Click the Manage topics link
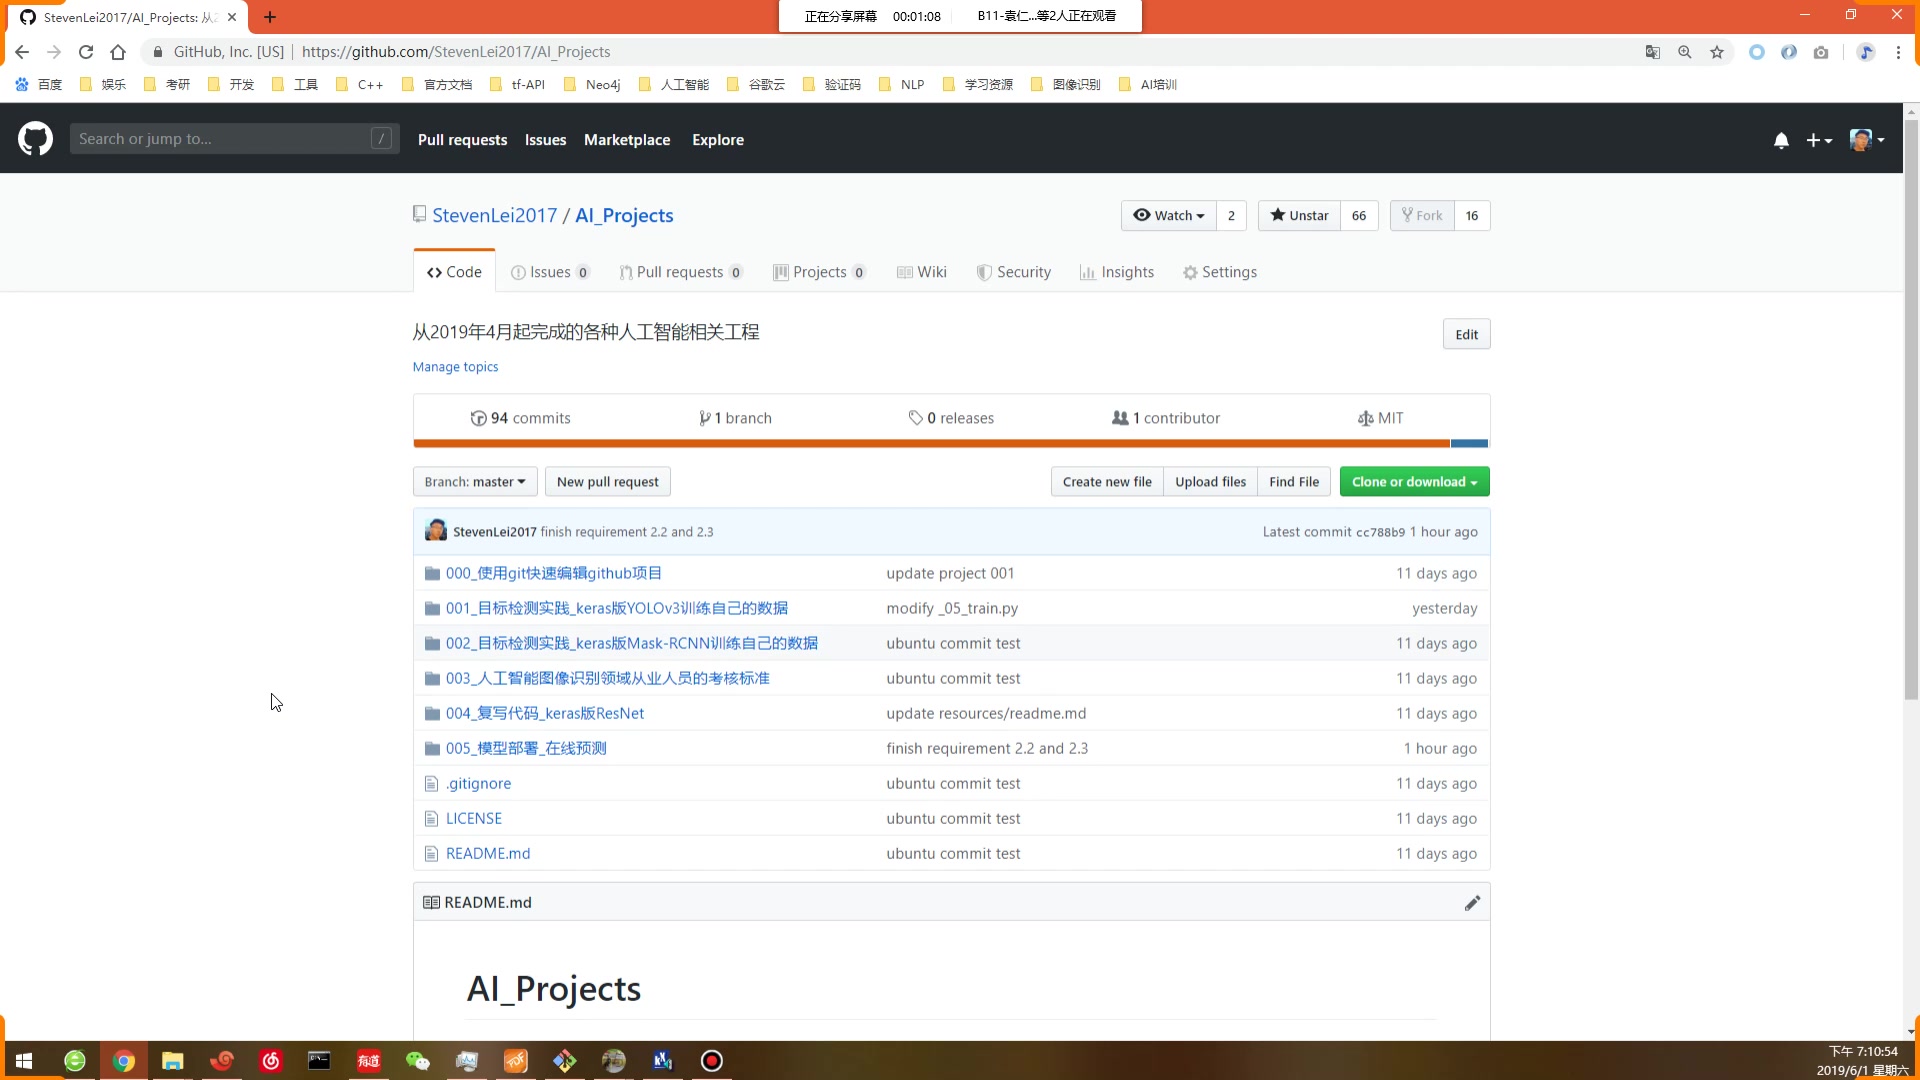The height and width of the screenshot is (1080, 1920). [455, 367]
